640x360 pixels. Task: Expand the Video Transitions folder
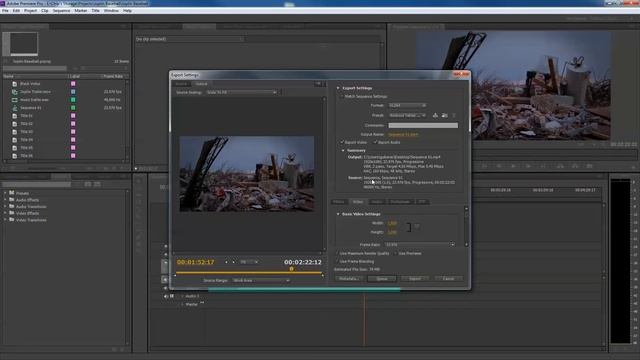coord(5,220)
